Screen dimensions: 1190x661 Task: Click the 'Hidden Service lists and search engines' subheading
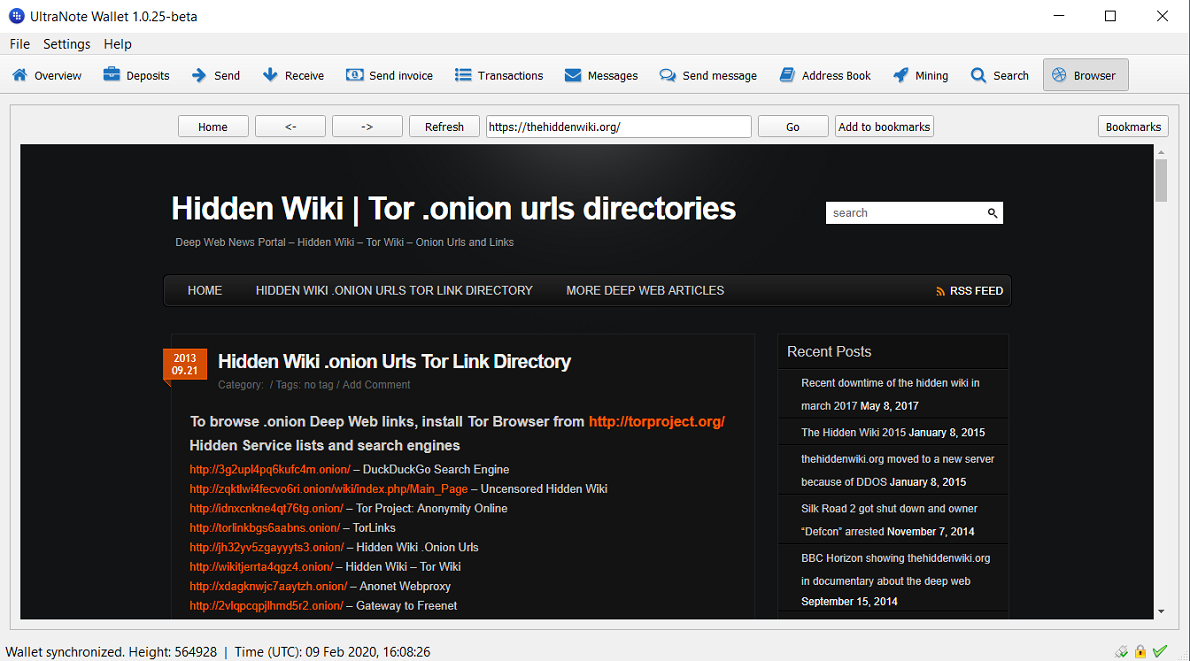325,445
